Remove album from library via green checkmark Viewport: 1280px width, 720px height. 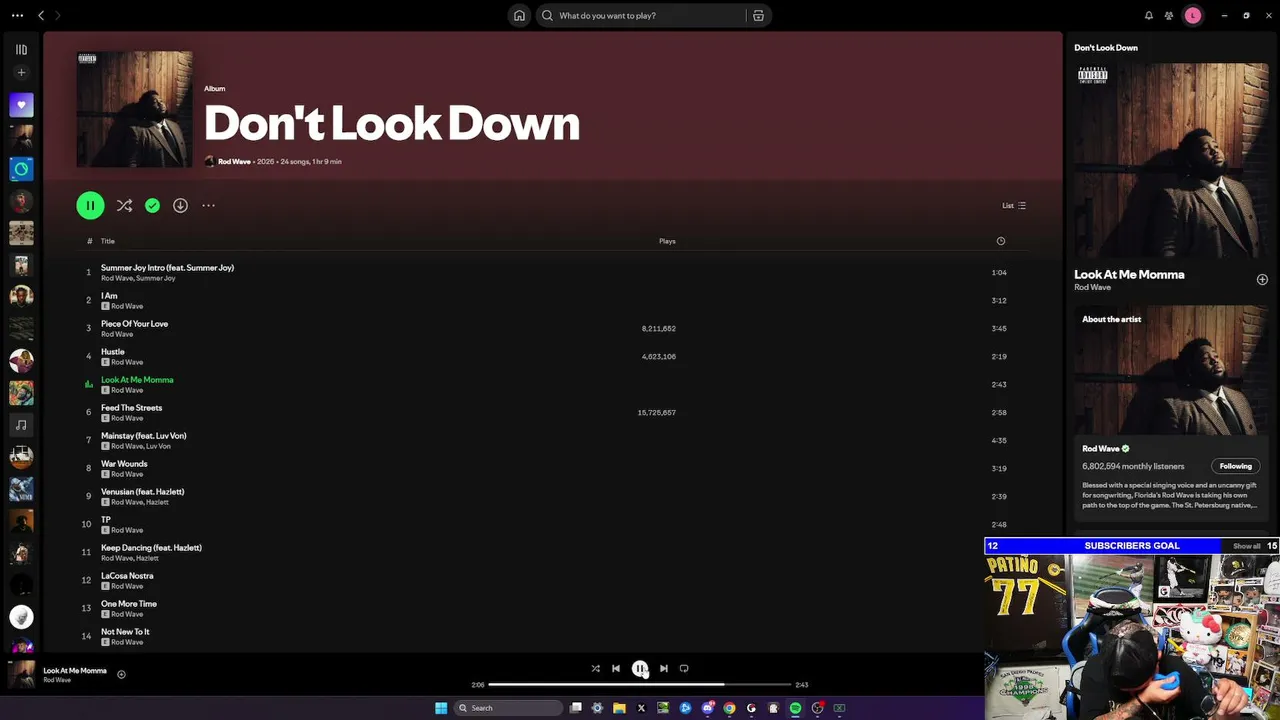[x=152, y=205]
